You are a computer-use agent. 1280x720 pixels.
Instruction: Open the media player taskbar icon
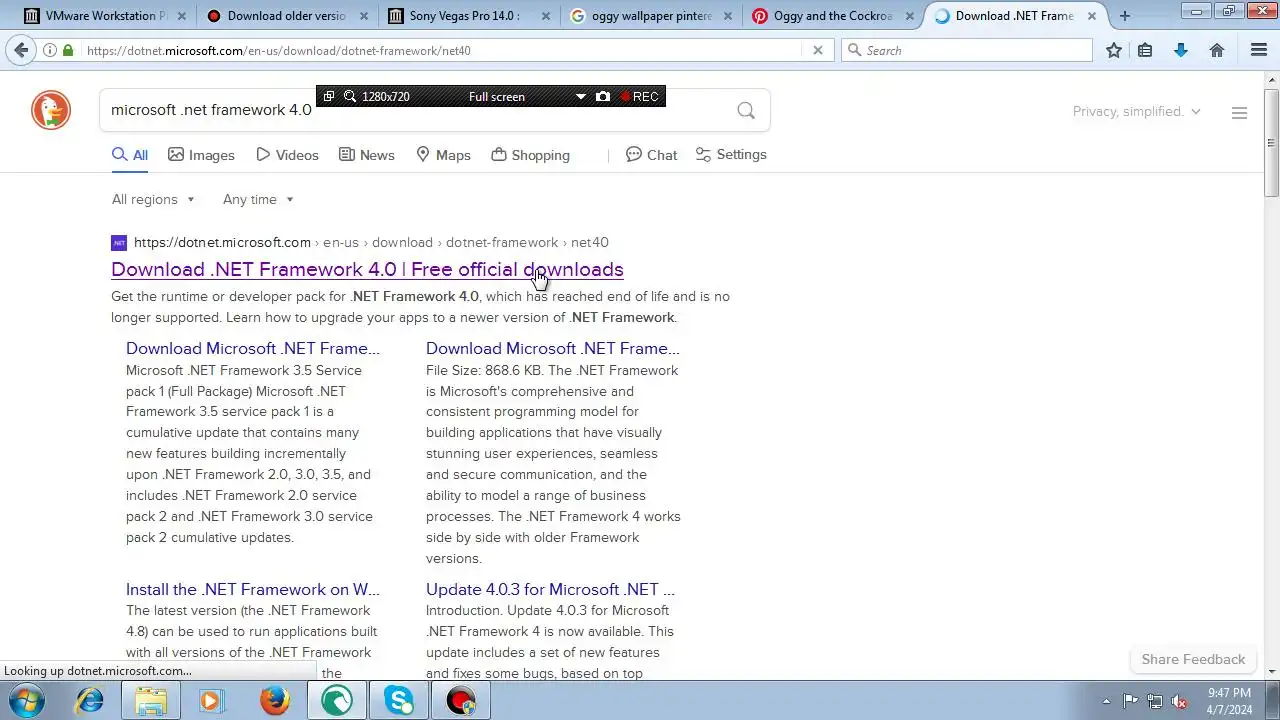click(211, 701)
